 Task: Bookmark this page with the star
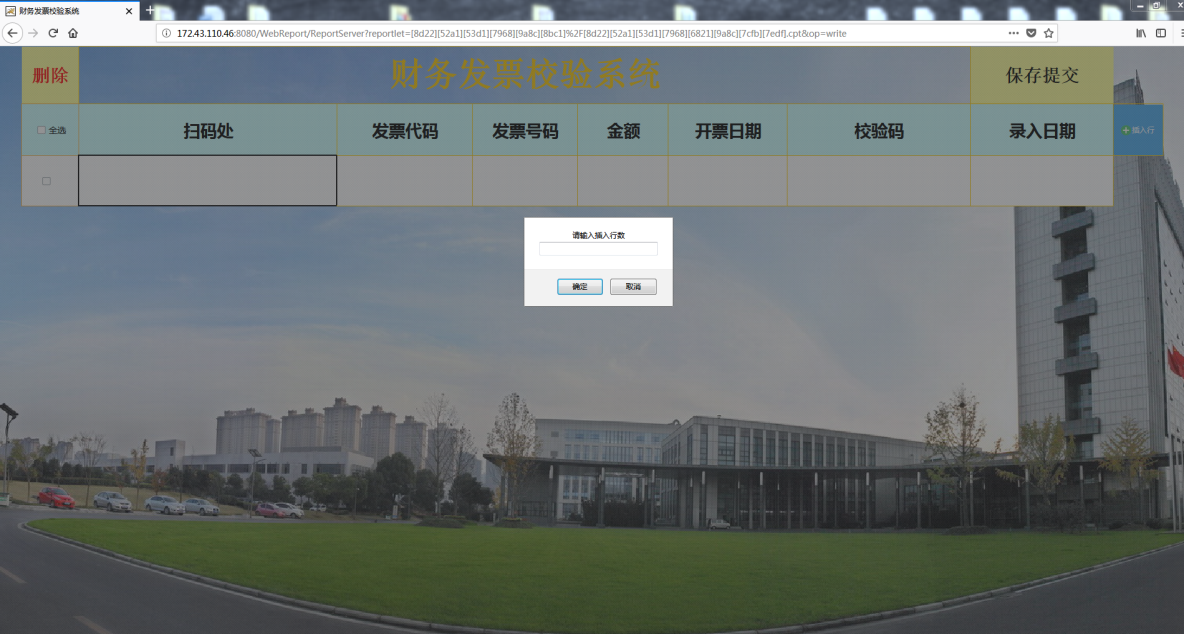coord(1049,33)
